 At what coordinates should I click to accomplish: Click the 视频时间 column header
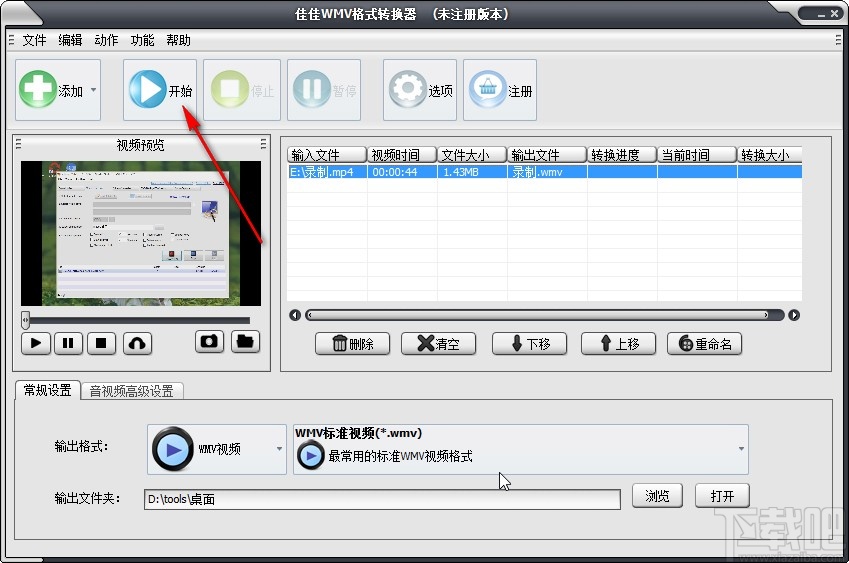click(x=402, y=155)
